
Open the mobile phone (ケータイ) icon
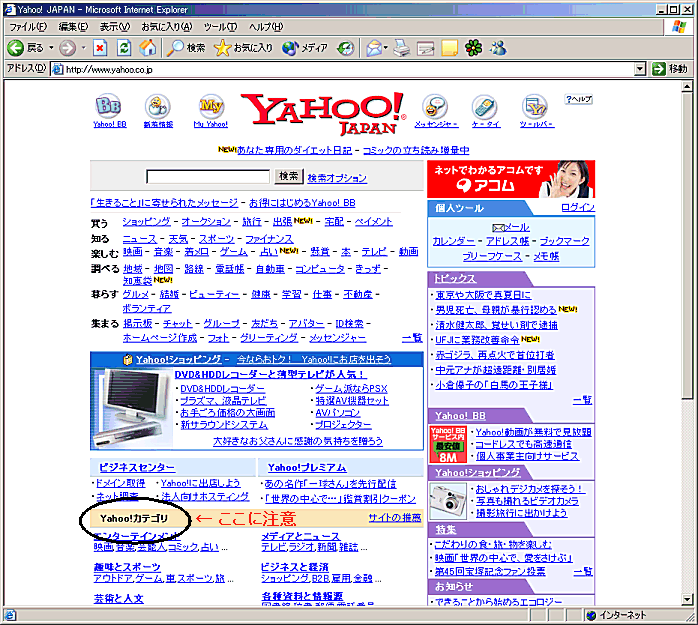click(x=484, y=107)
